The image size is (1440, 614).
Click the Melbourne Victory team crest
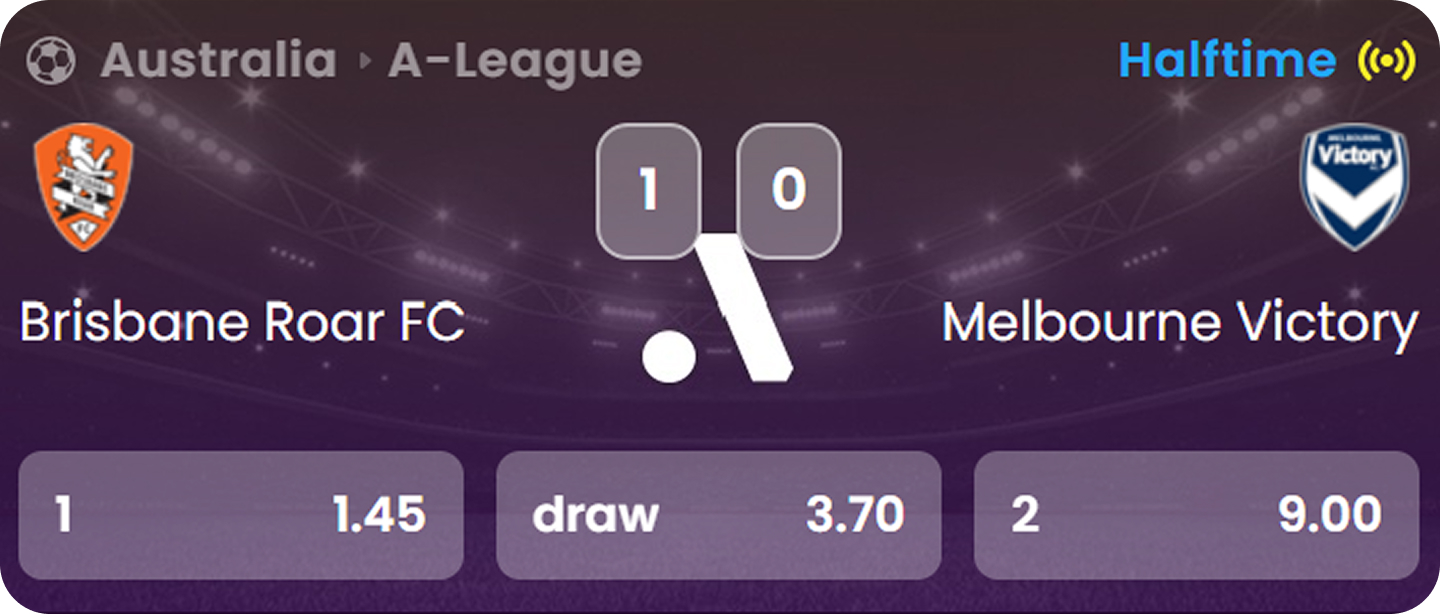(x=1353, y=186)
